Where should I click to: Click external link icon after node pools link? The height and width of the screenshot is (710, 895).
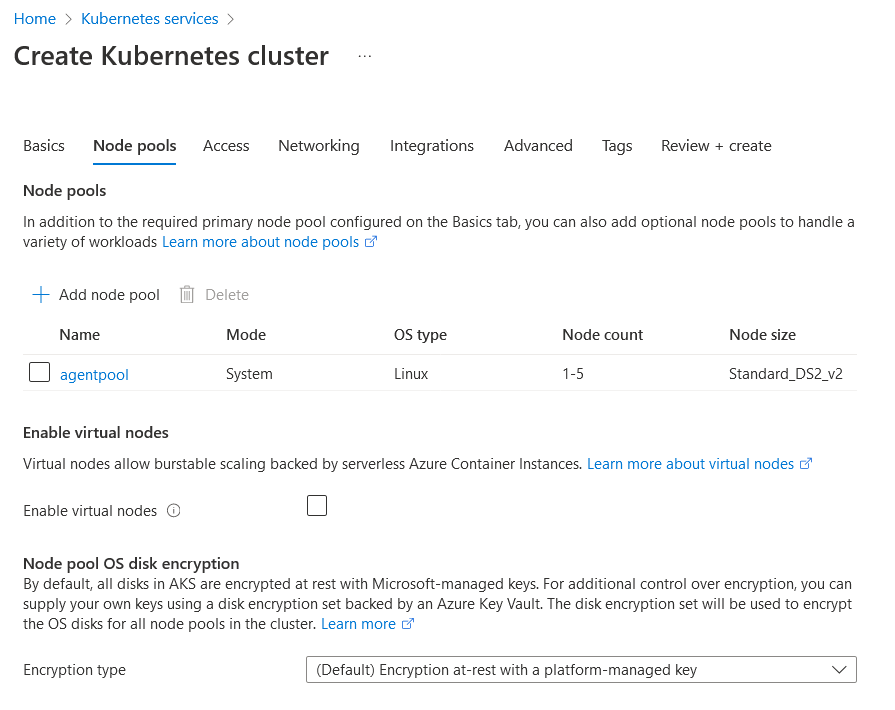[x=371, y=242]
